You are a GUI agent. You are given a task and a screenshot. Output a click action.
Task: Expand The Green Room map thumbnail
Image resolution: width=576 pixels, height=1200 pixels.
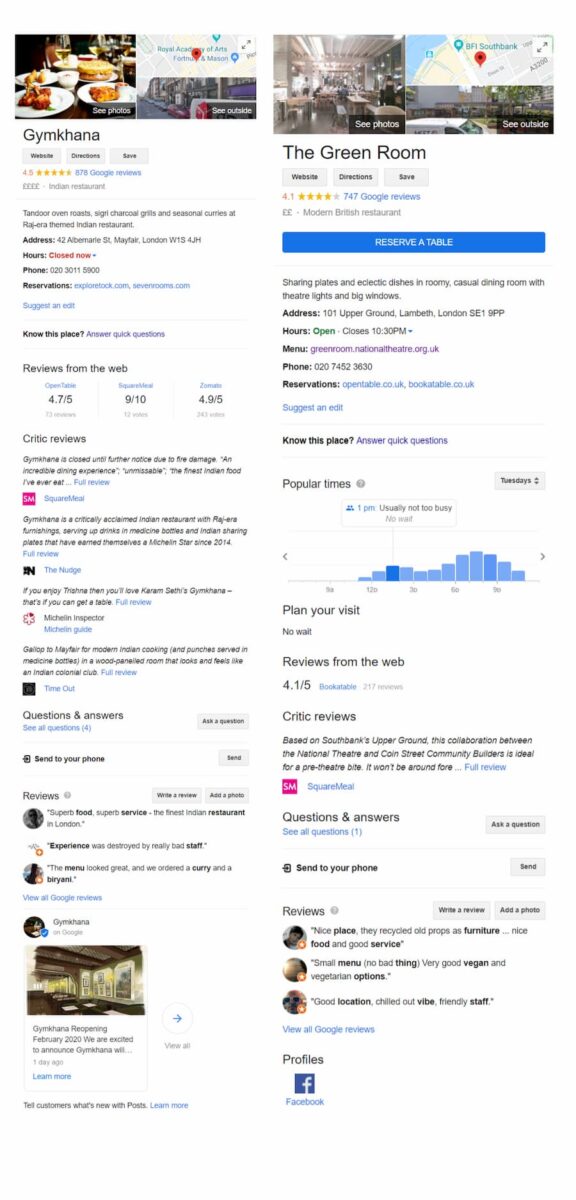click(x=543, y=46)
